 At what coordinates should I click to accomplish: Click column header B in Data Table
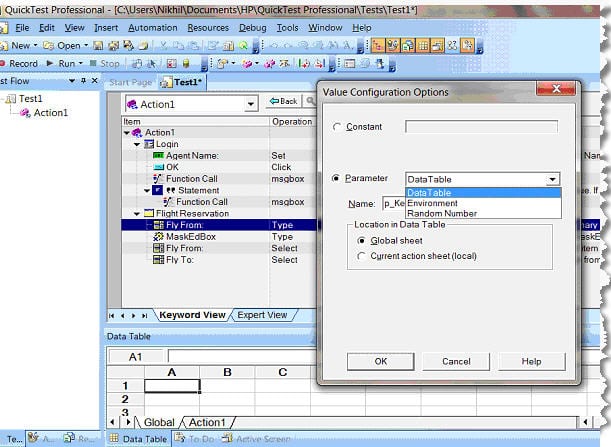(x=227, y=372)
